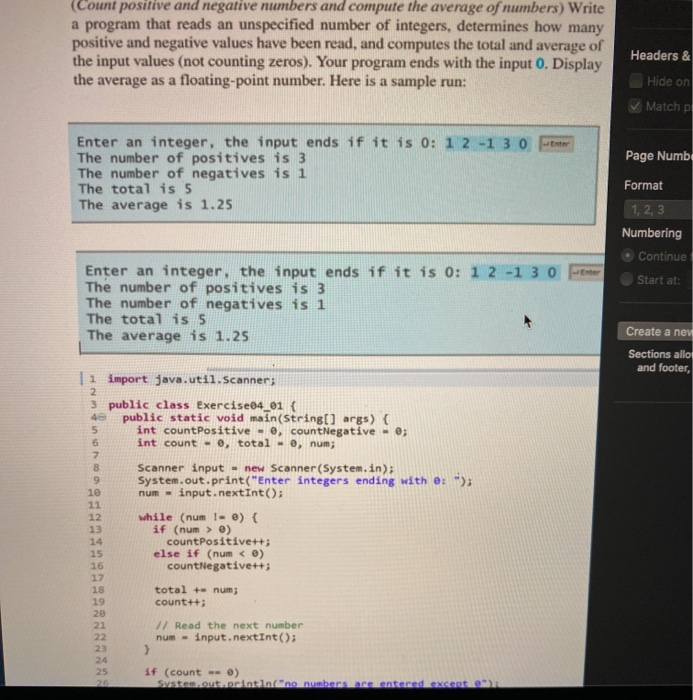Click 'public static void main' code line

[x=255, y=418]
